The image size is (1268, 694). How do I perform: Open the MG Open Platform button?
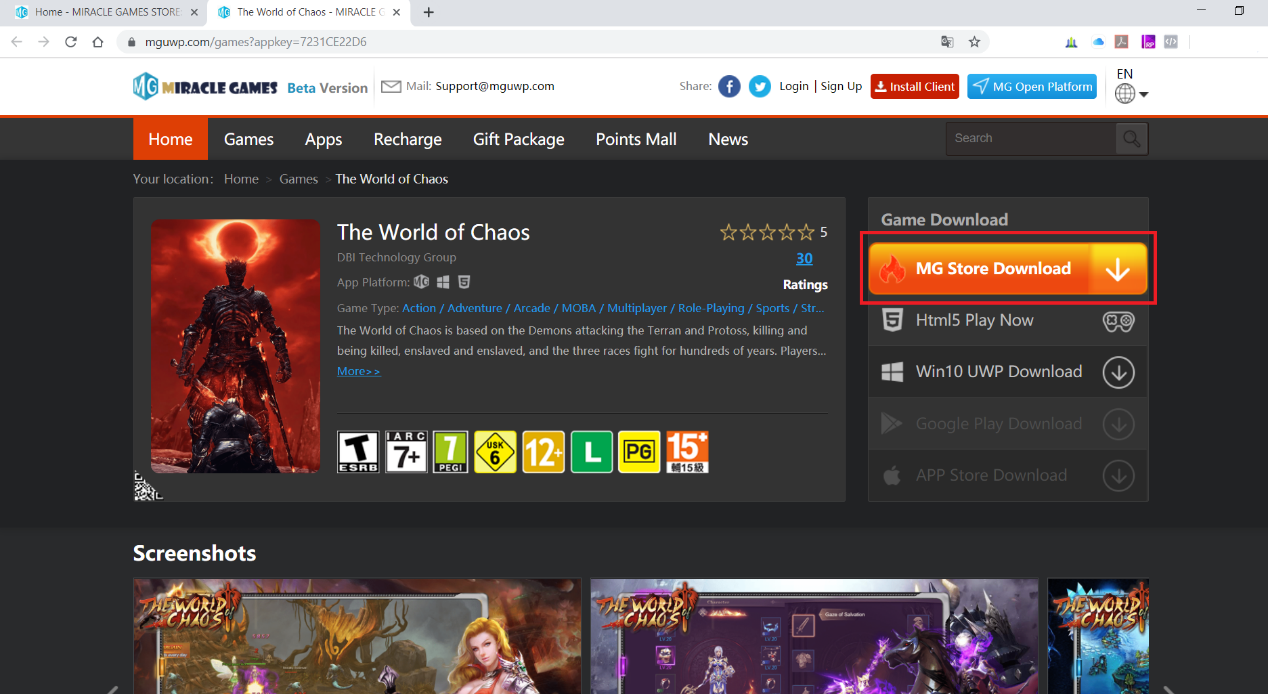click(1032, 87)
